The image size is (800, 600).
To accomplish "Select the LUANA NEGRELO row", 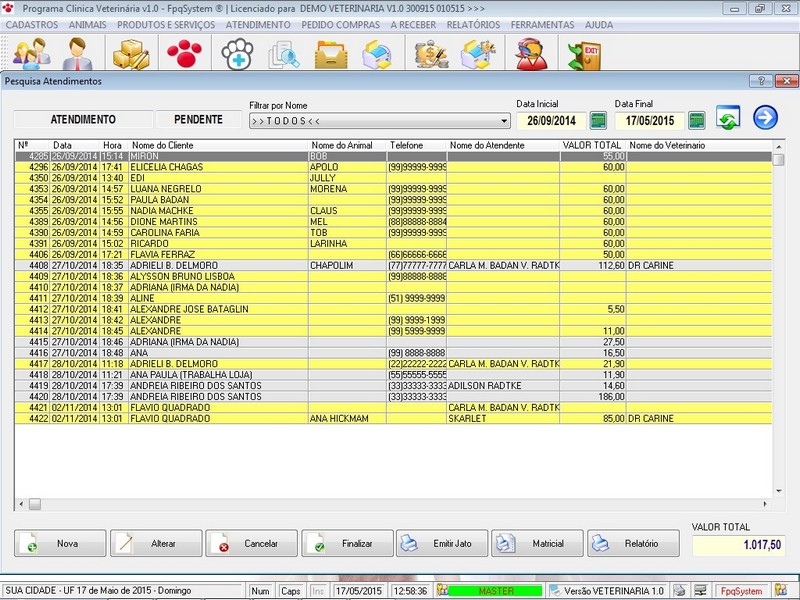I will 393,189.
